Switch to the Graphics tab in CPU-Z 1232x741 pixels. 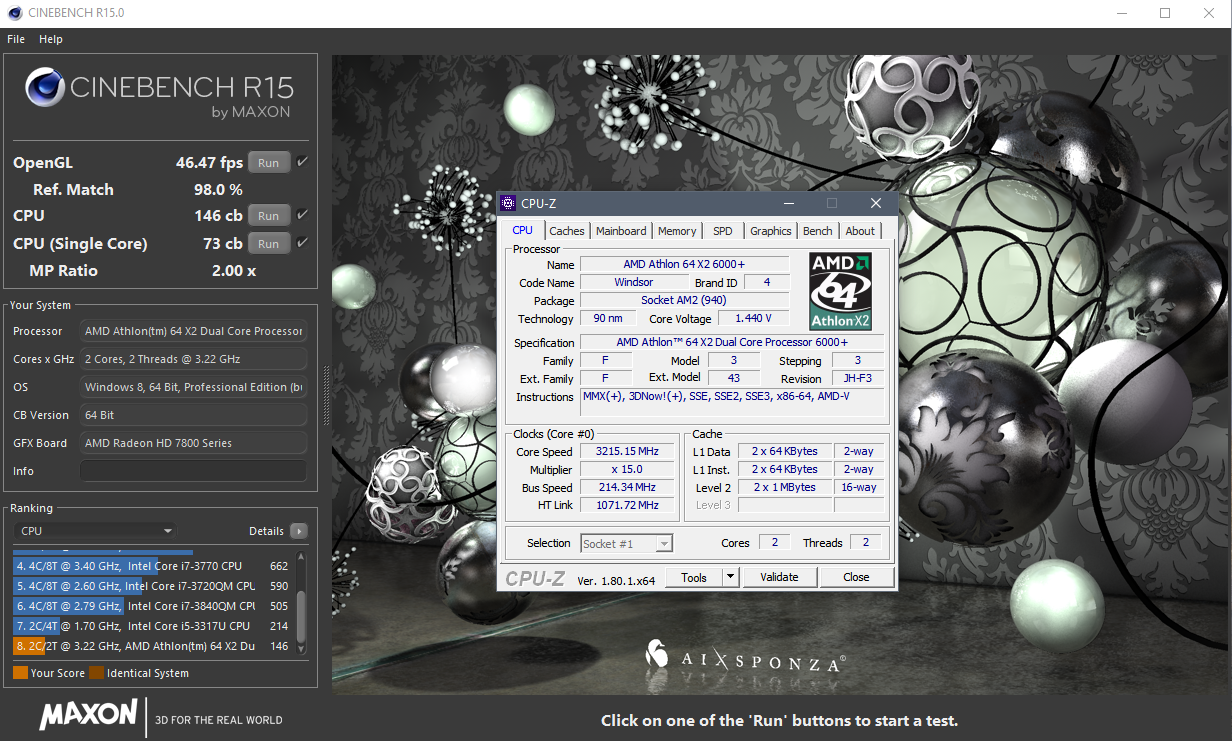[771, 231]
